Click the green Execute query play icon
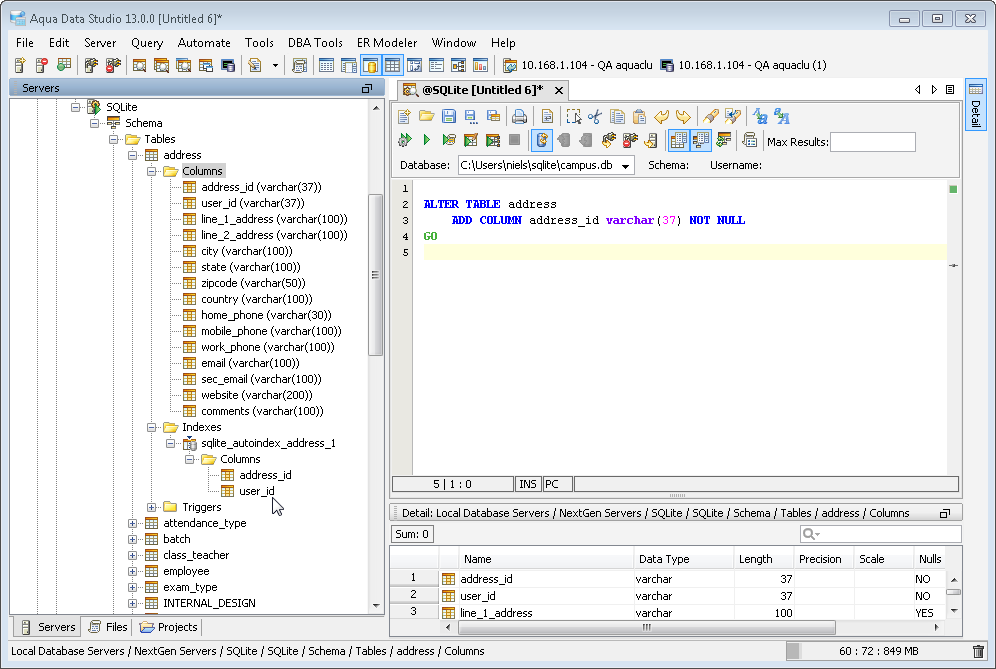 click(x=427, y=140)
